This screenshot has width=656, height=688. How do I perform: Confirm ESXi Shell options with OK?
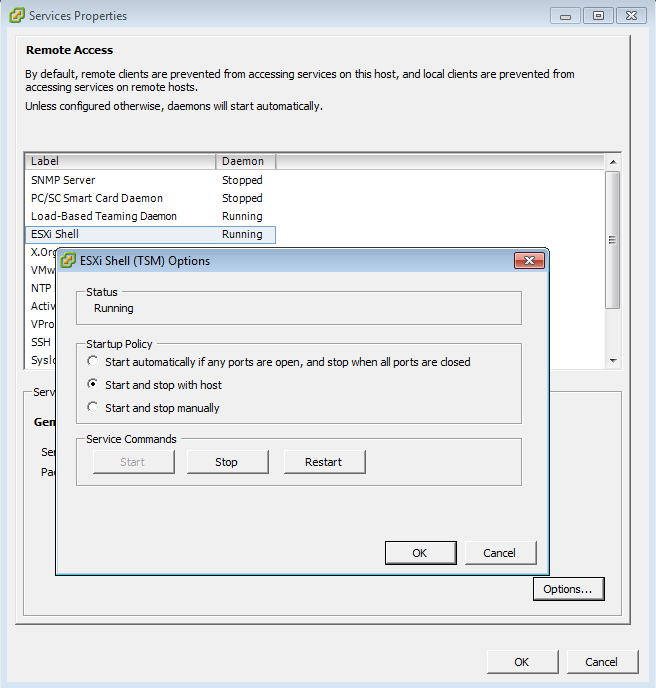[x=420, y=553]
